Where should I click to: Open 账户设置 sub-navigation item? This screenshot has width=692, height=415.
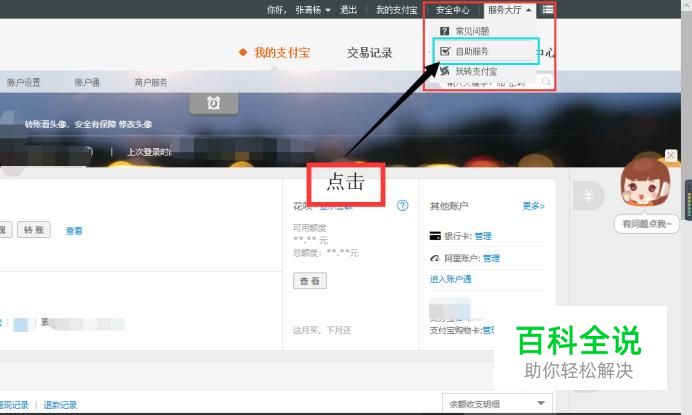[x=23, y=83]
